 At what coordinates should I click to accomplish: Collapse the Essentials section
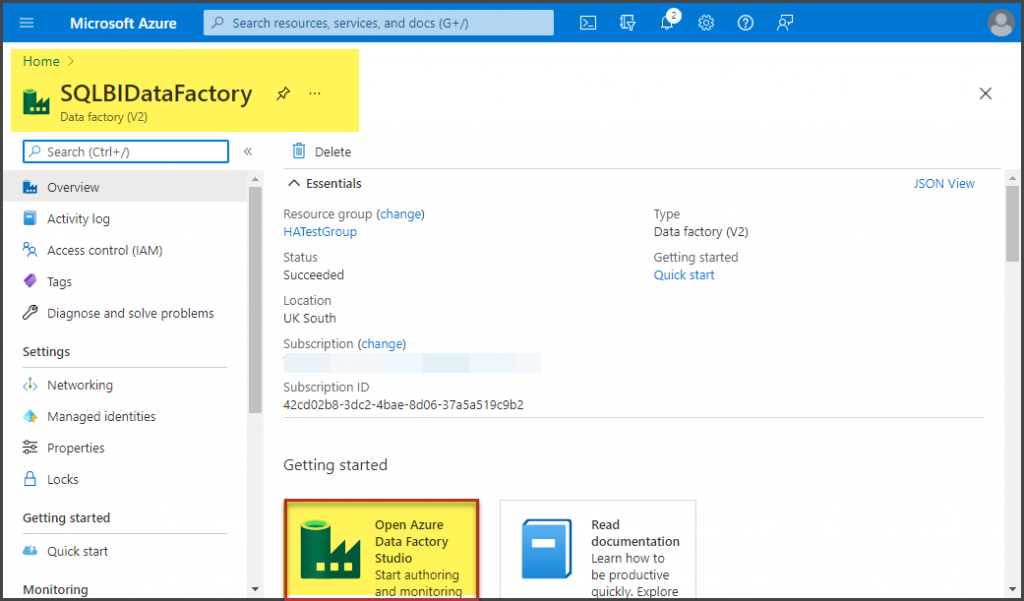pyautogui.click(x=294, y=184)
